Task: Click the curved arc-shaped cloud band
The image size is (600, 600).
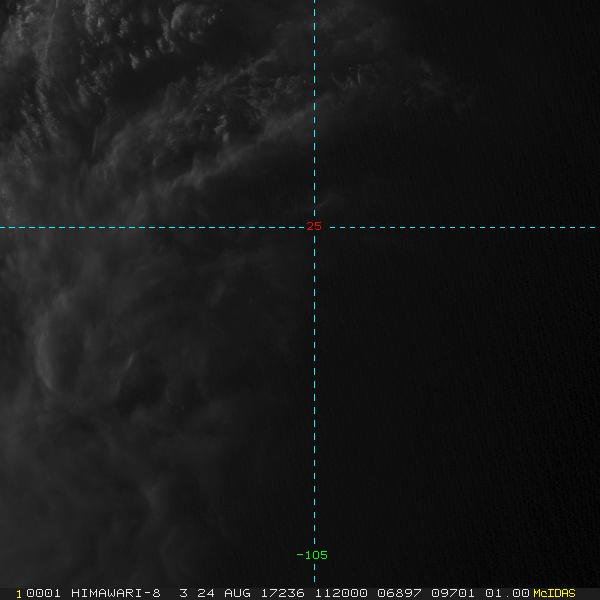Action: pos(48,358)
